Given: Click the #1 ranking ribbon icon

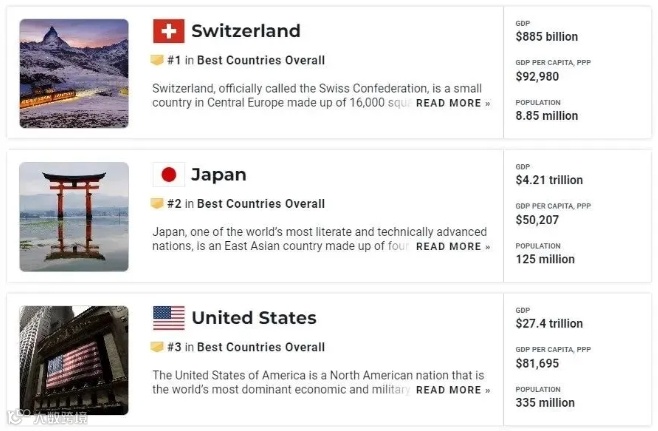Looking at the screenshot, I should [x=157, y=60].
